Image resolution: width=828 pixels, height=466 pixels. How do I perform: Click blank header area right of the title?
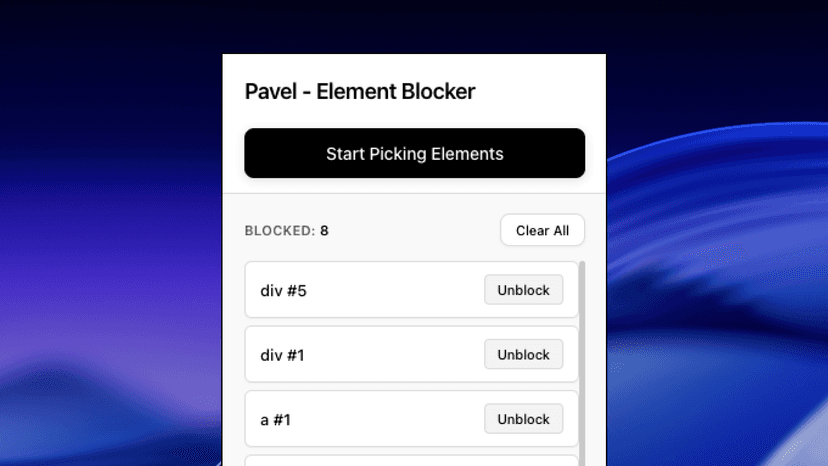coord(540,92)
